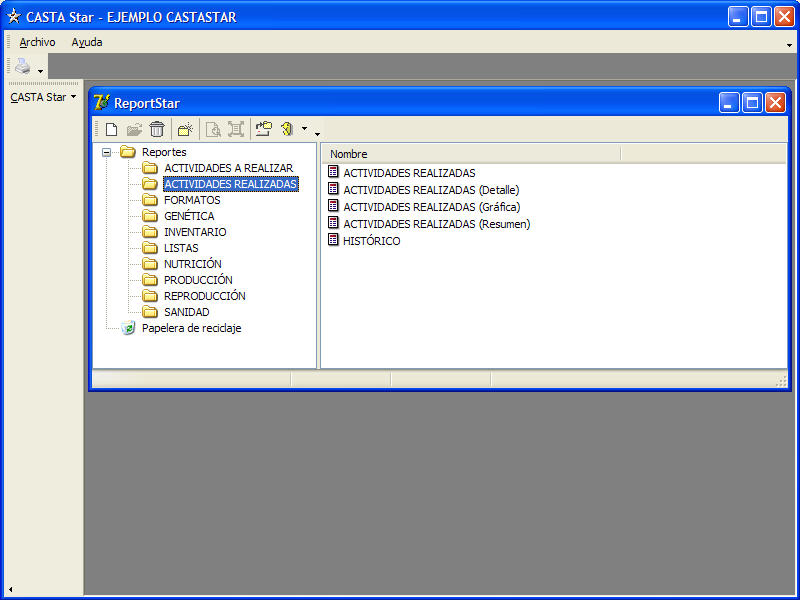Open the Archivo menu
This screenshot has width=800, height=600.
pos(37,42)
